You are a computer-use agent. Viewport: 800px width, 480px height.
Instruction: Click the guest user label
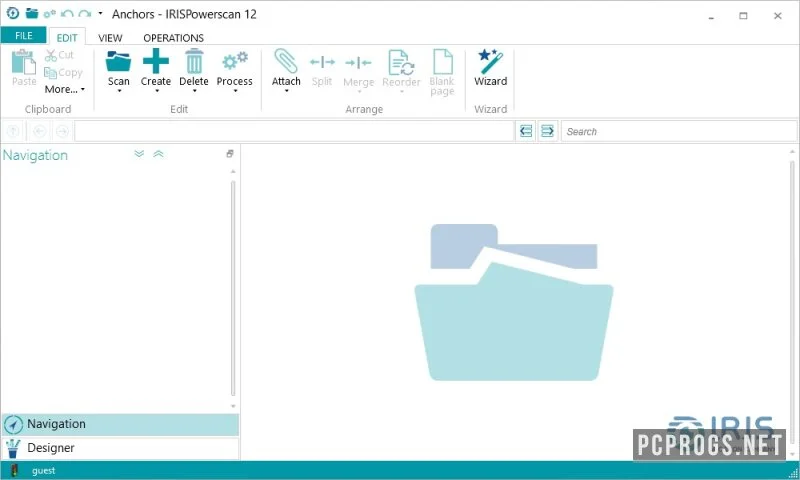(43, 470)
